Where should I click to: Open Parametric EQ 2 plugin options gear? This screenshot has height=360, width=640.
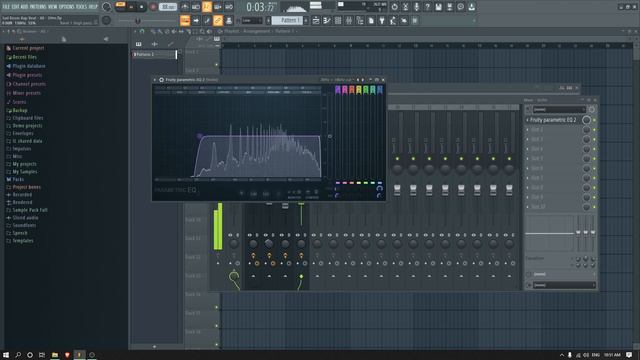tap(161, 80)
